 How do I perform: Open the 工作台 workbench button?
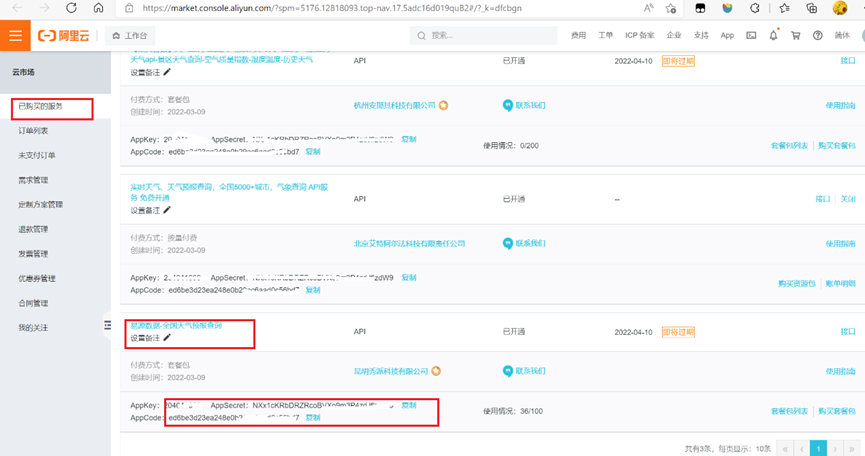click(130, 36)
